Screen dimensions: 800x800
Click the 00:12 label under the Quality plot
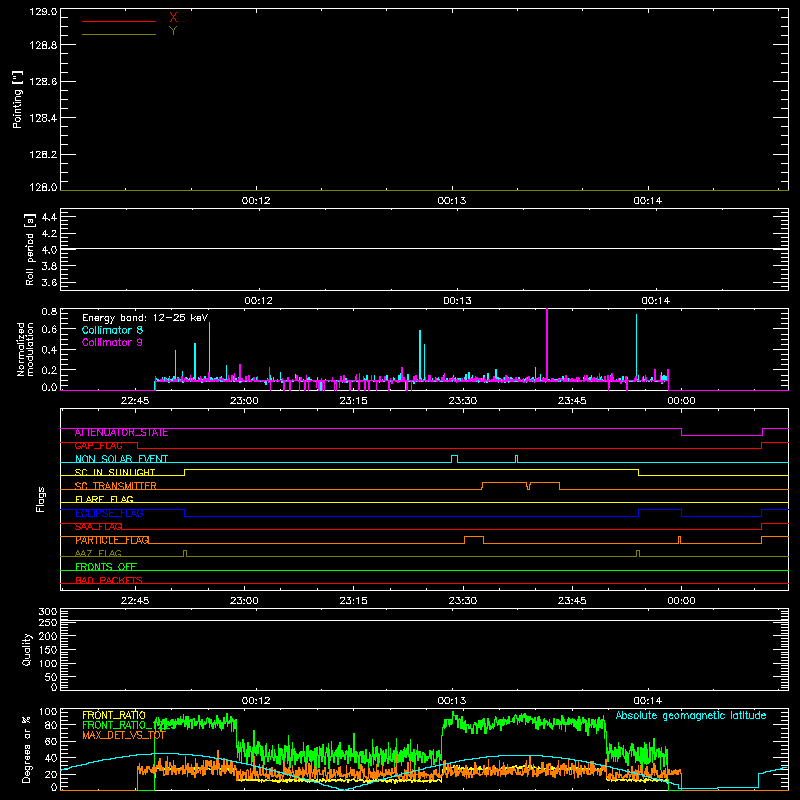coord(256,701)
